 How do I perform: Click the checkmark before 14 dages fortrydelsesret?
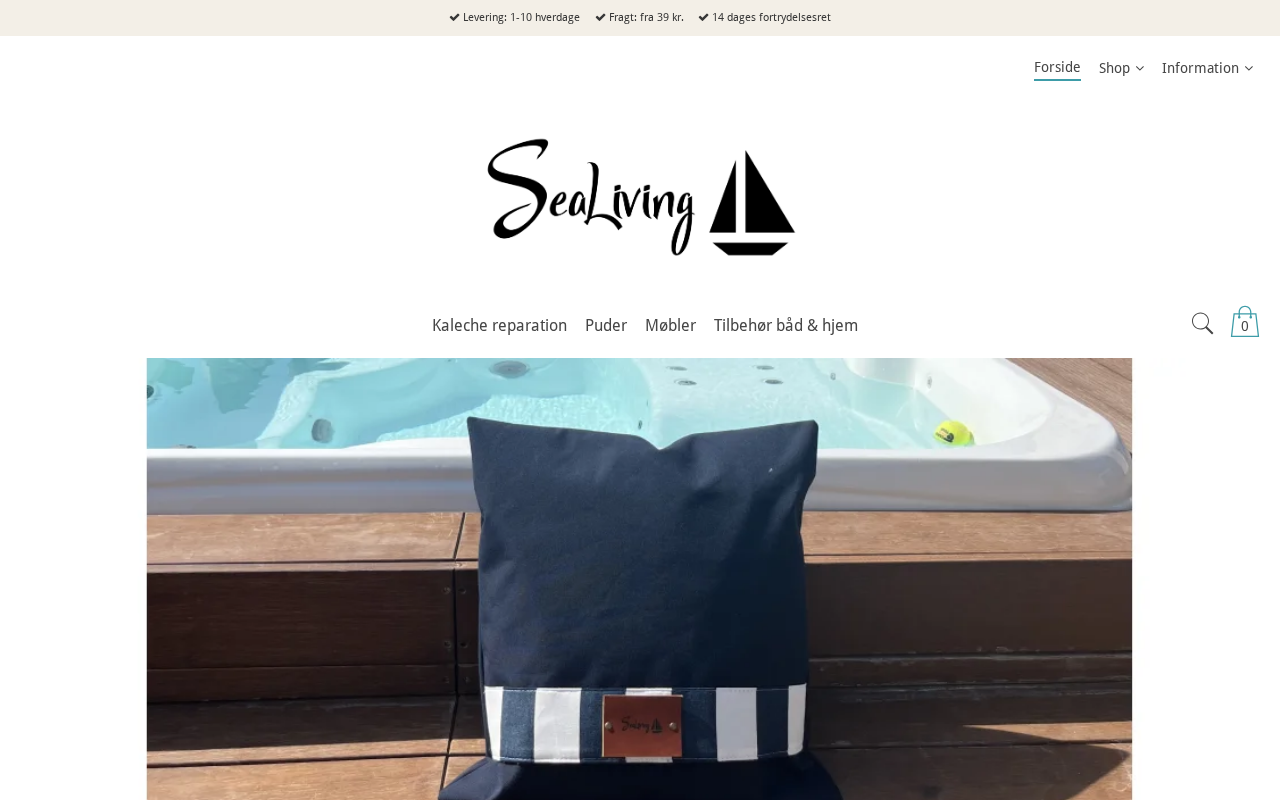(x=703, y=17)
